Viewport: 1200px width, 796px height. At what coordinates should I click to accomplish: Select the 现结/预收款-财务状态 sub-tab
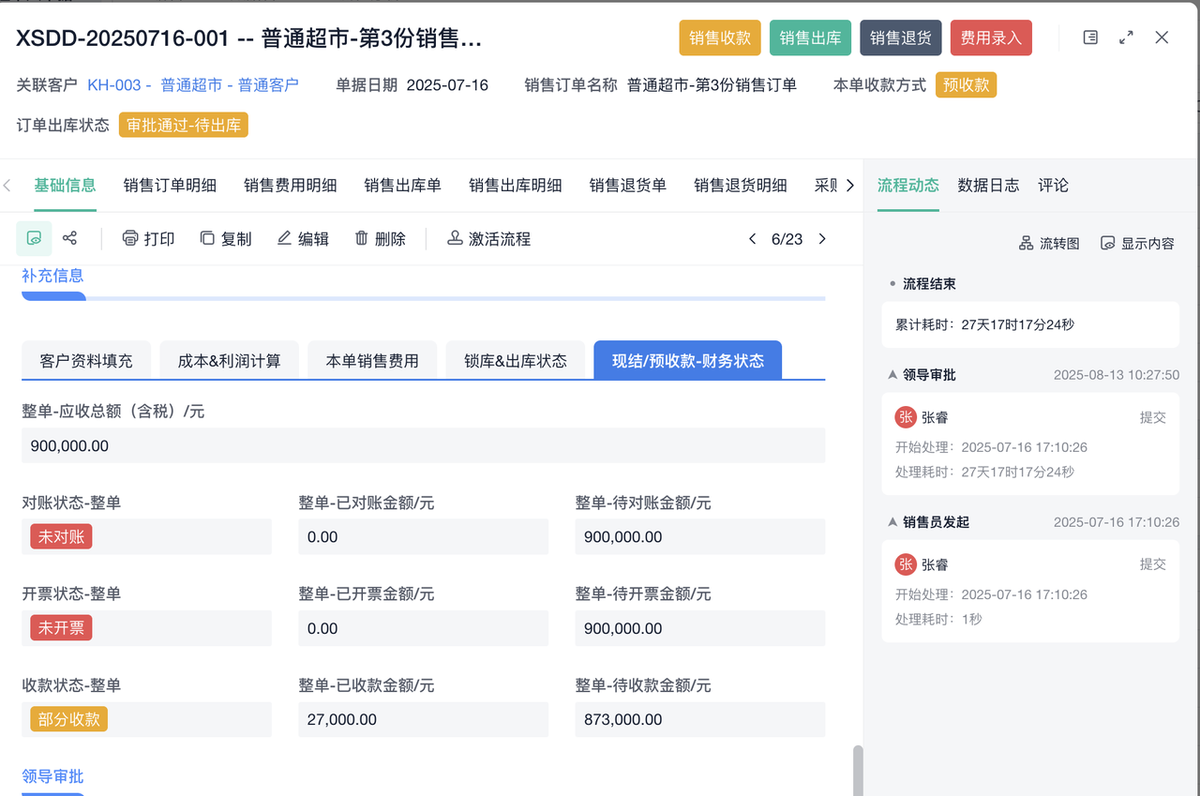[688, 361]
